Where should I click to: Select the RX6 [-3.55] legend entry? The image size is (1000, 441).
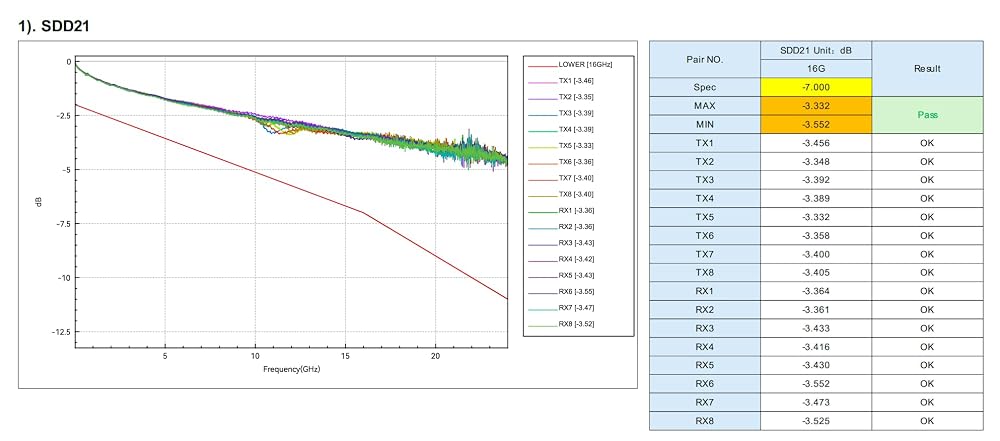(x=560, y=292)
